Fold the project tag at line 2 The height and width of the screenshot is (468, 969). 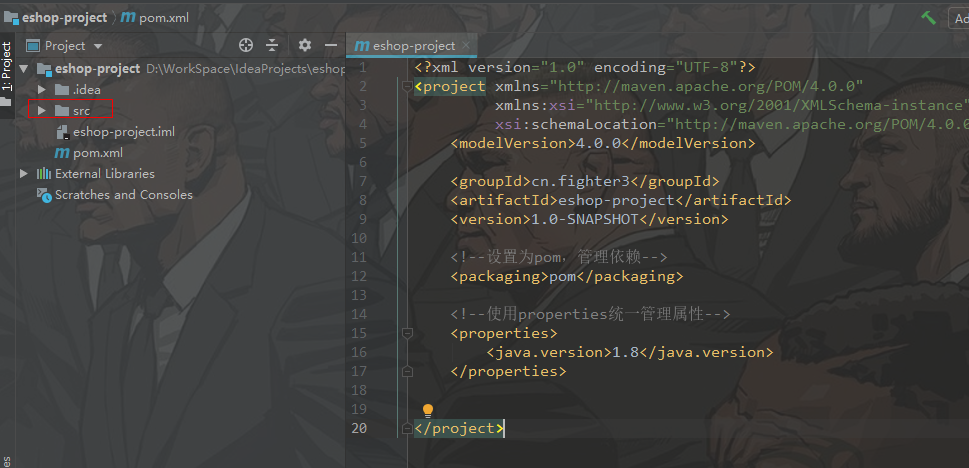(407, 87)
